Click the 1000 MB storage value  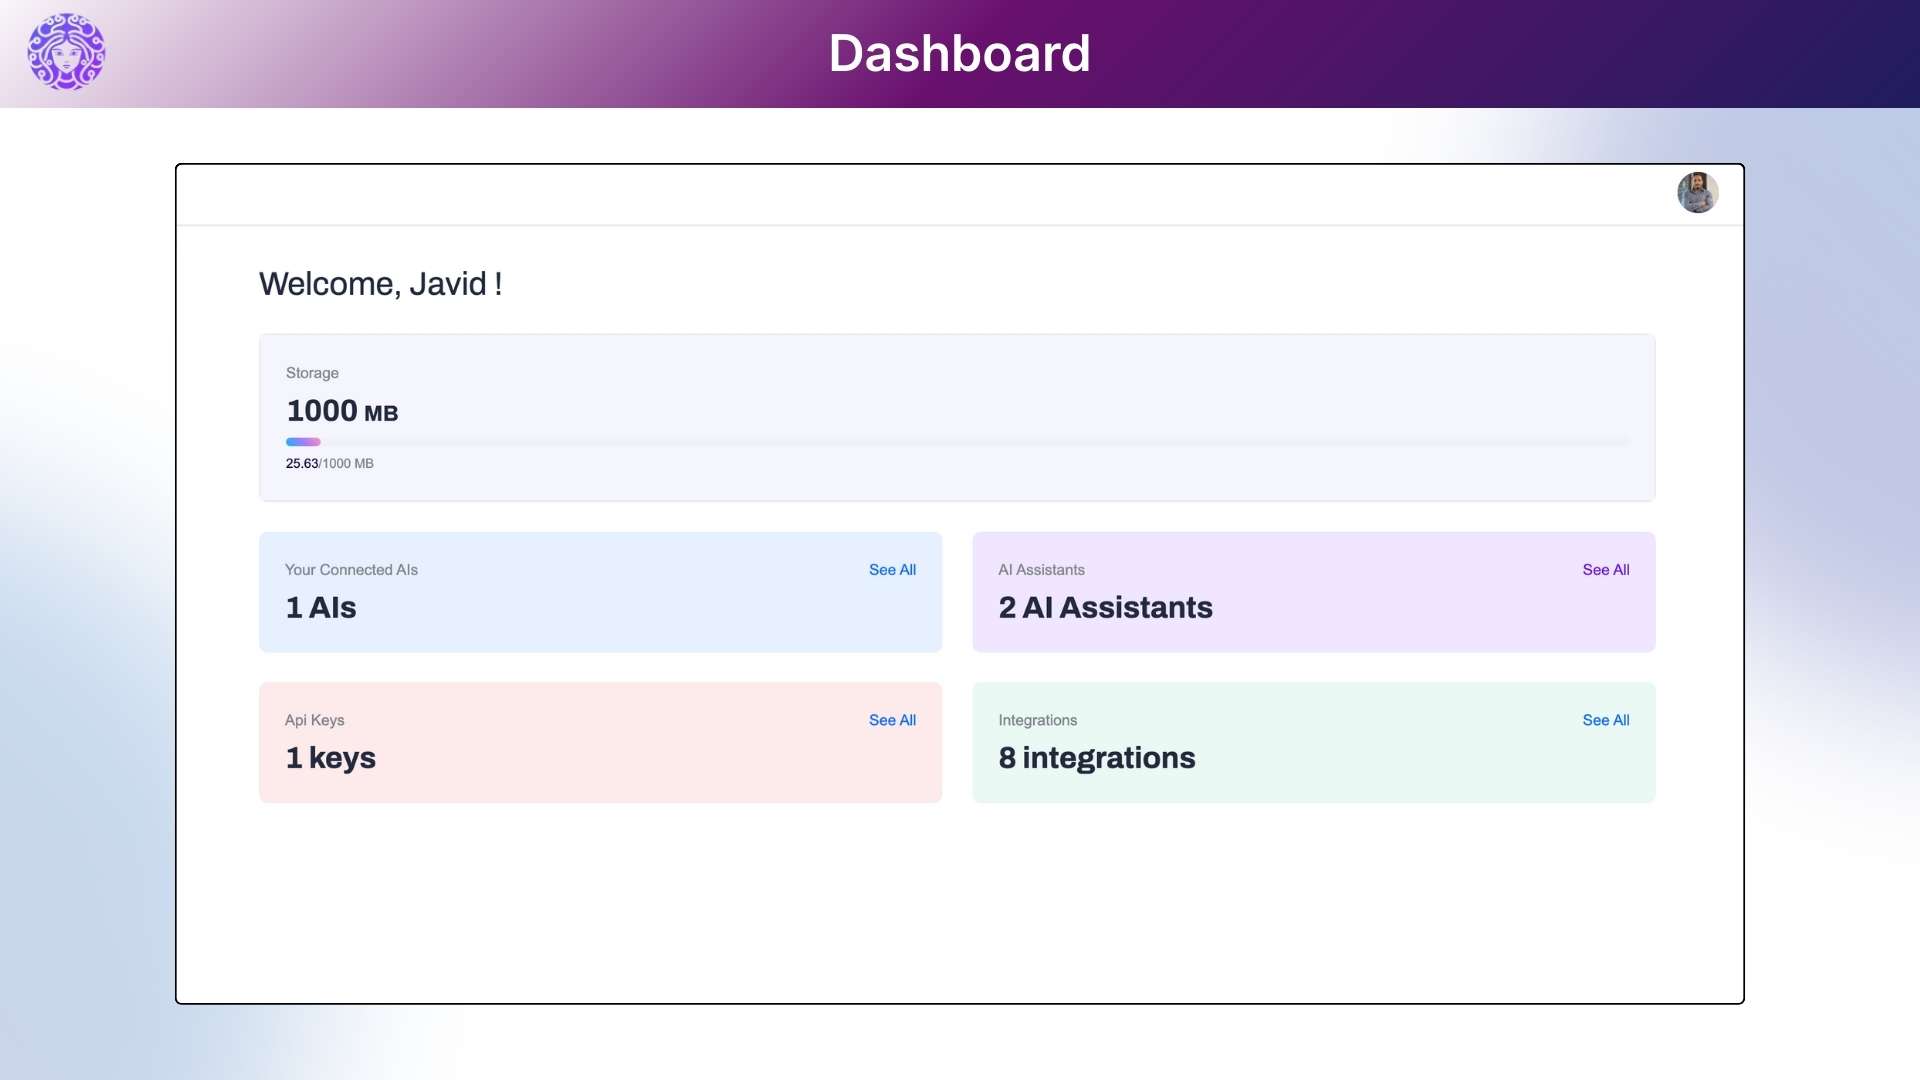click(x=342, y=411)
